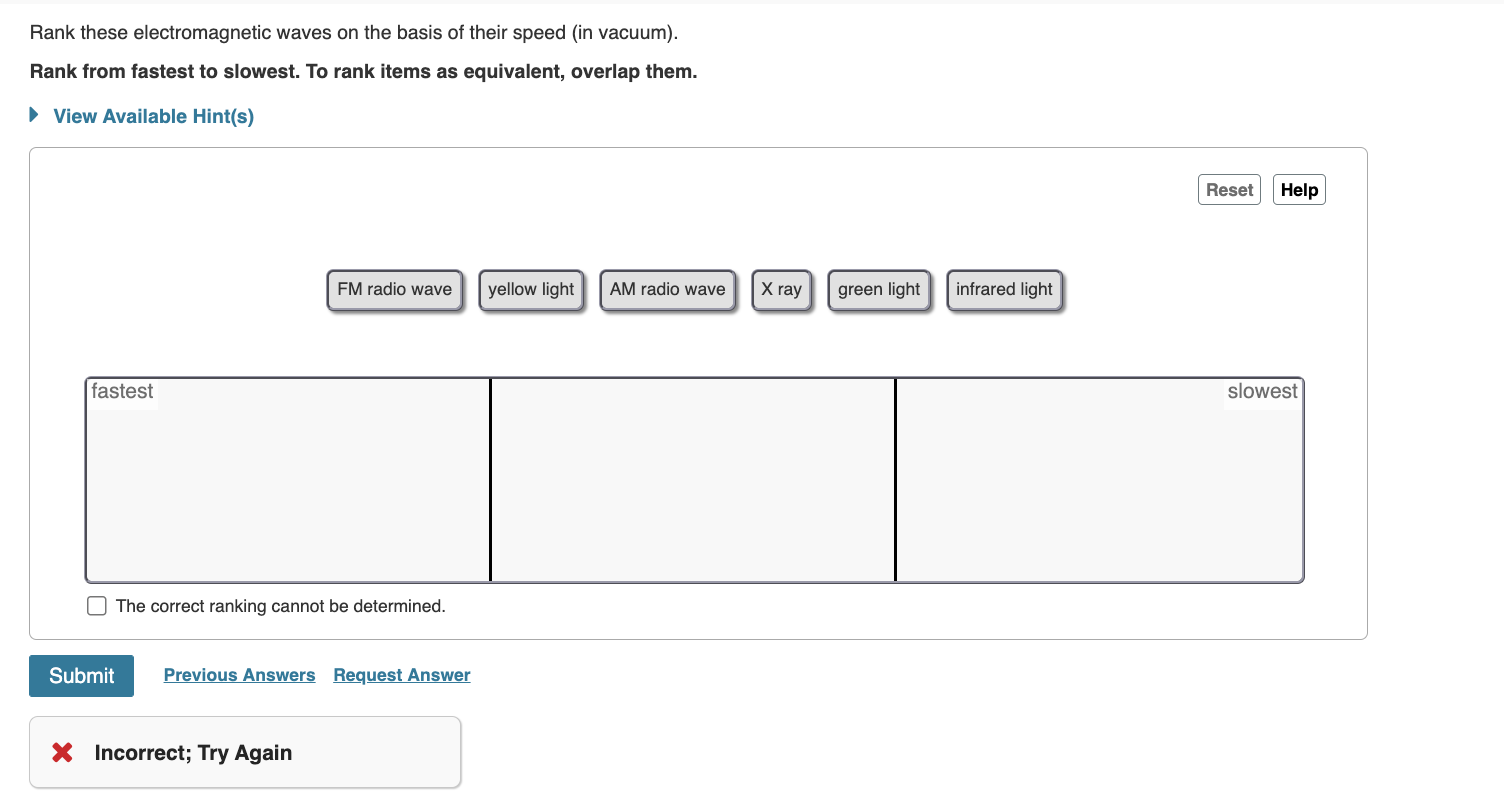Click the 'slowest' ranking bin

(x=1100, y=480)
